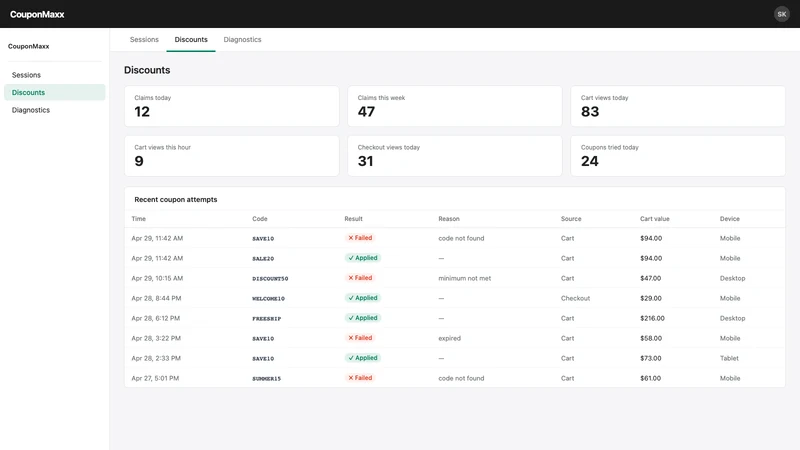Select the WELCOME10 coupon code
The width and height of the screenshot is (800, 450).
click(x=268, y=298)
